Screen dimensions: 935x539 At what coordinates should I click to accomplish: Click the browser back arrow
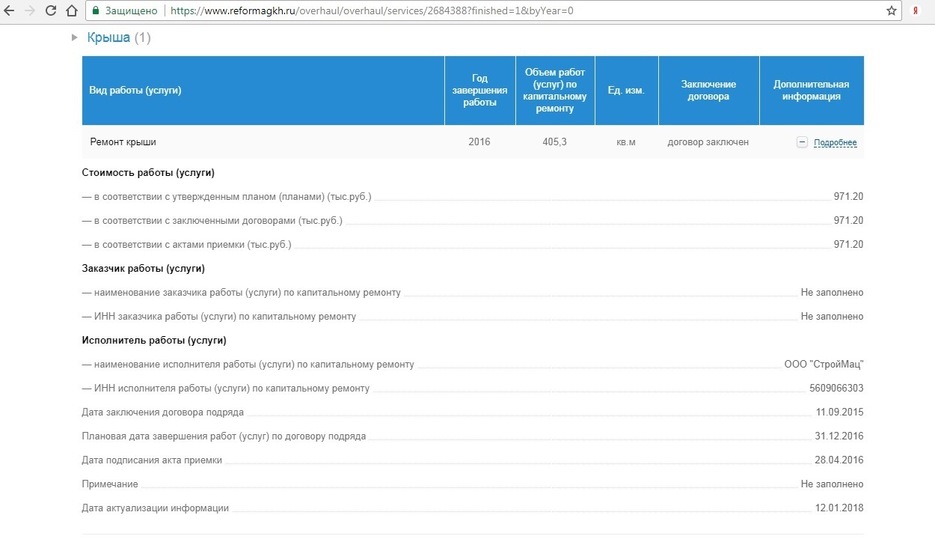point(9,10)
